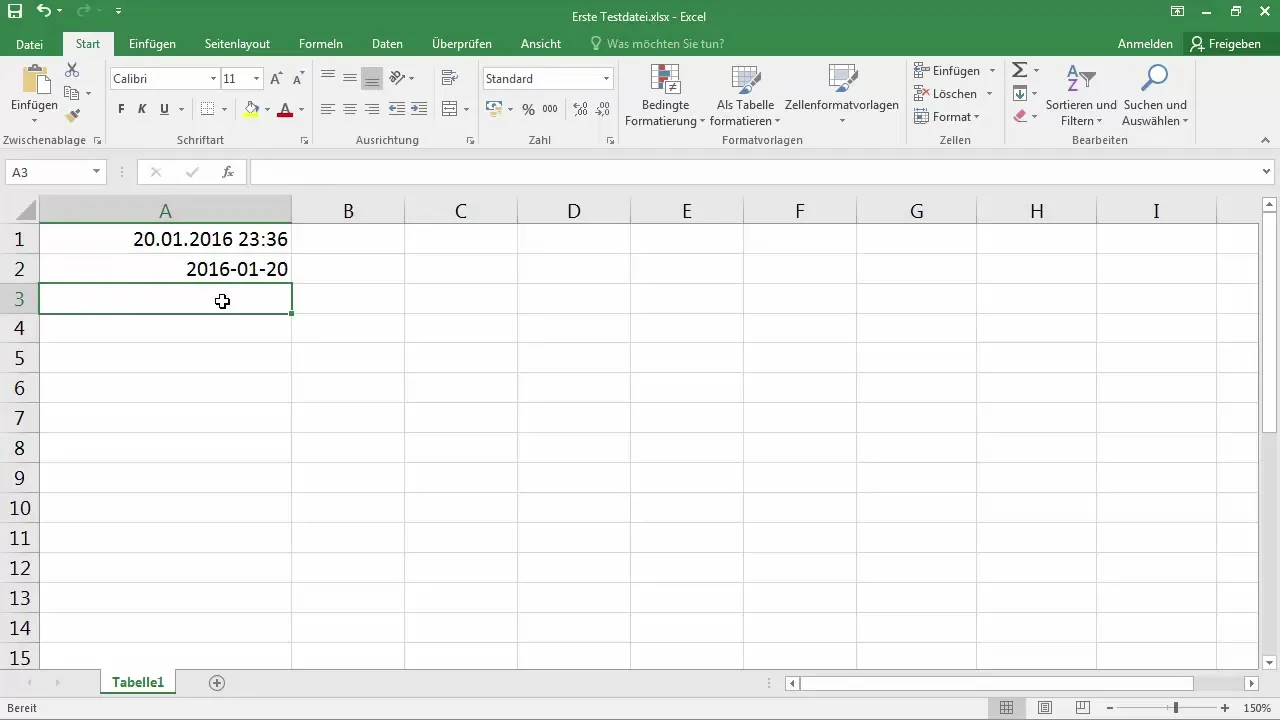Remove a decimal place icon
1280x720 pixels.
point(602,109)
